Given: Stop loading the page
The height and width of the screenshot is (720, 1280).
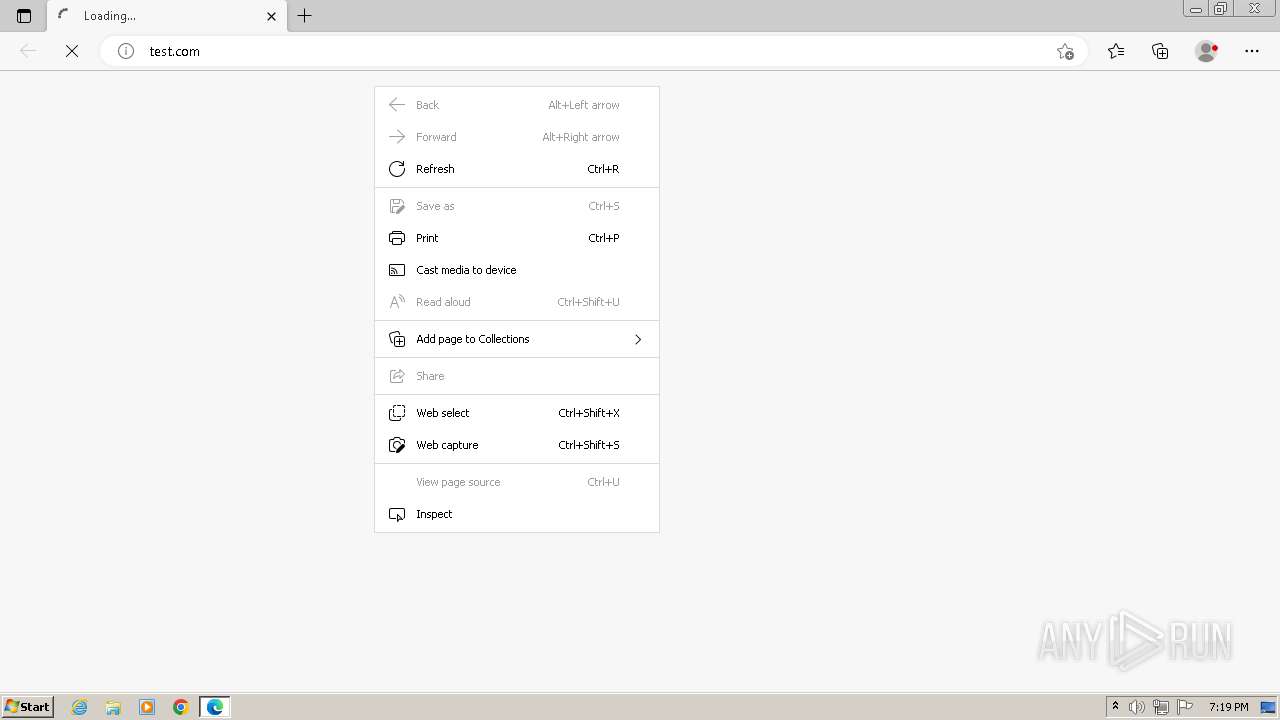Looking at the screenshot, I should click(72, 51).
